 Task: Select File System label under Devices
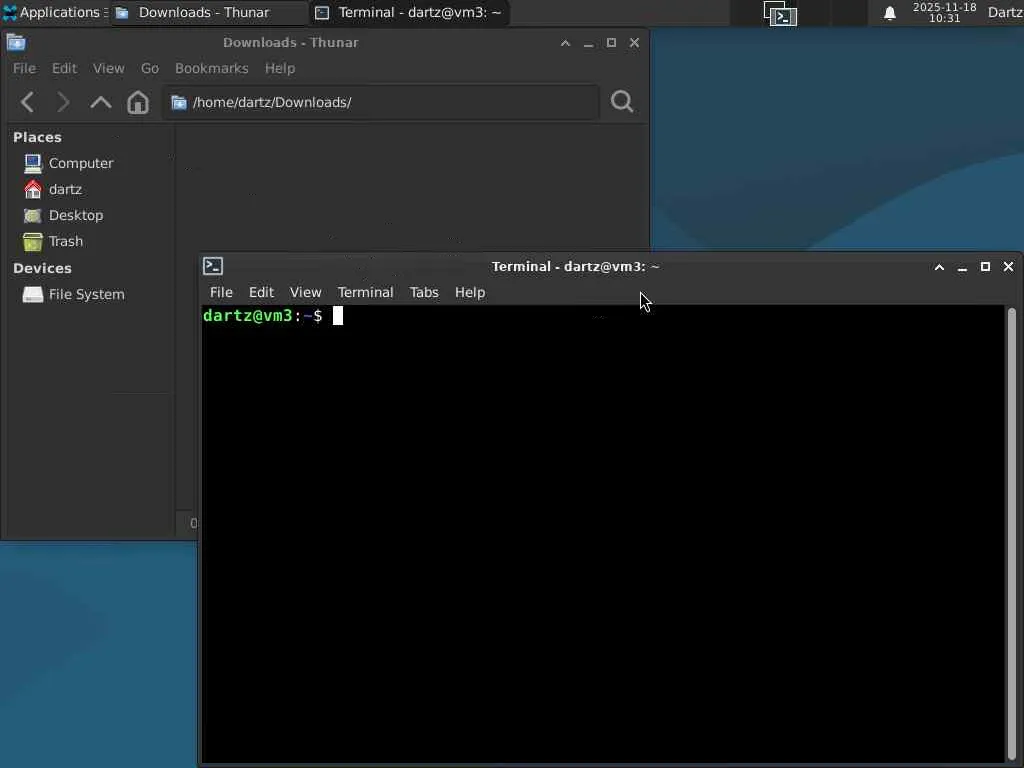(86, 295)
